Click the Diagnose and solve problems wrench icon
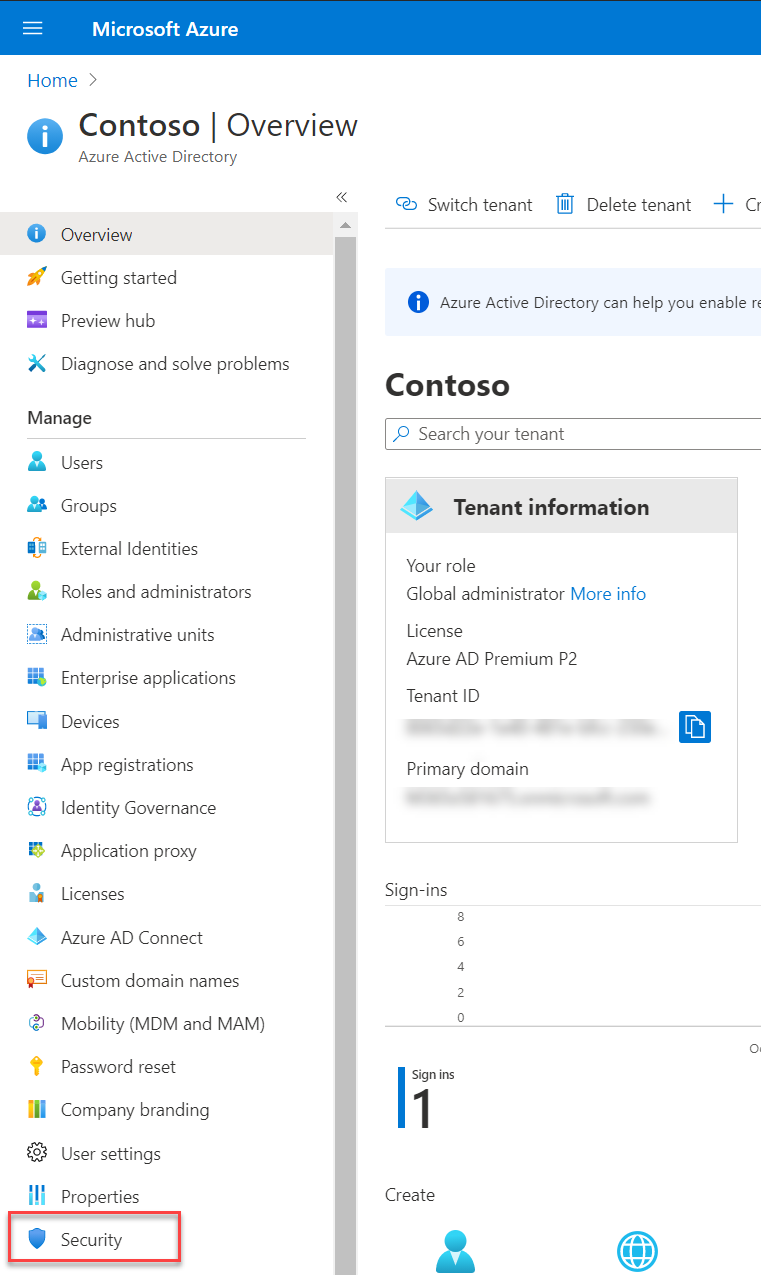The height and width of the screenshot is (1275, 761). [37, 363]
